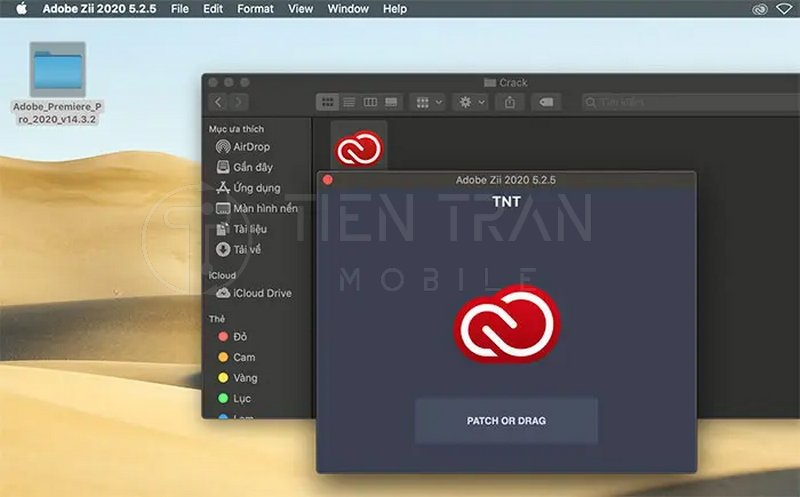Select Ứng dụng in the Finder sidebar
Screen dimensions: 800x497
pos(248,188)
